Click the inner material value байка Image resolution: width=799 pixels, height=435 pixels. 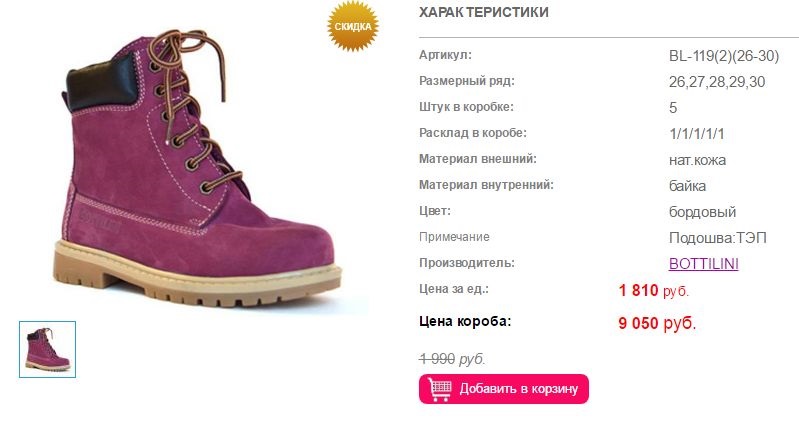[x=687, y=186]
